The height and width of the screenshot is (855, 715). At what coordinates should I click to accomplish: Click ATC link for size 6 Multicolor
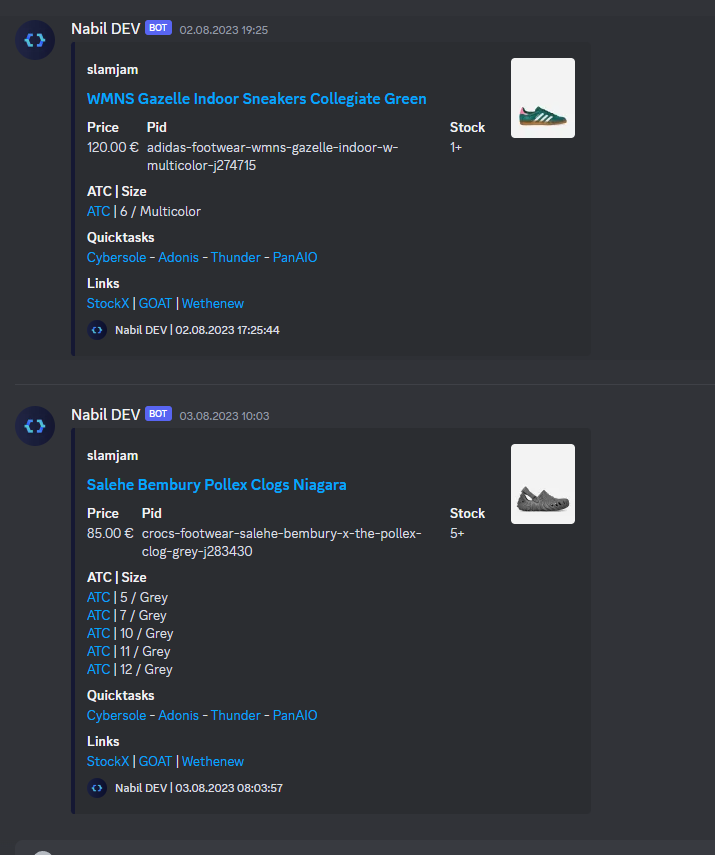[98, 212]
